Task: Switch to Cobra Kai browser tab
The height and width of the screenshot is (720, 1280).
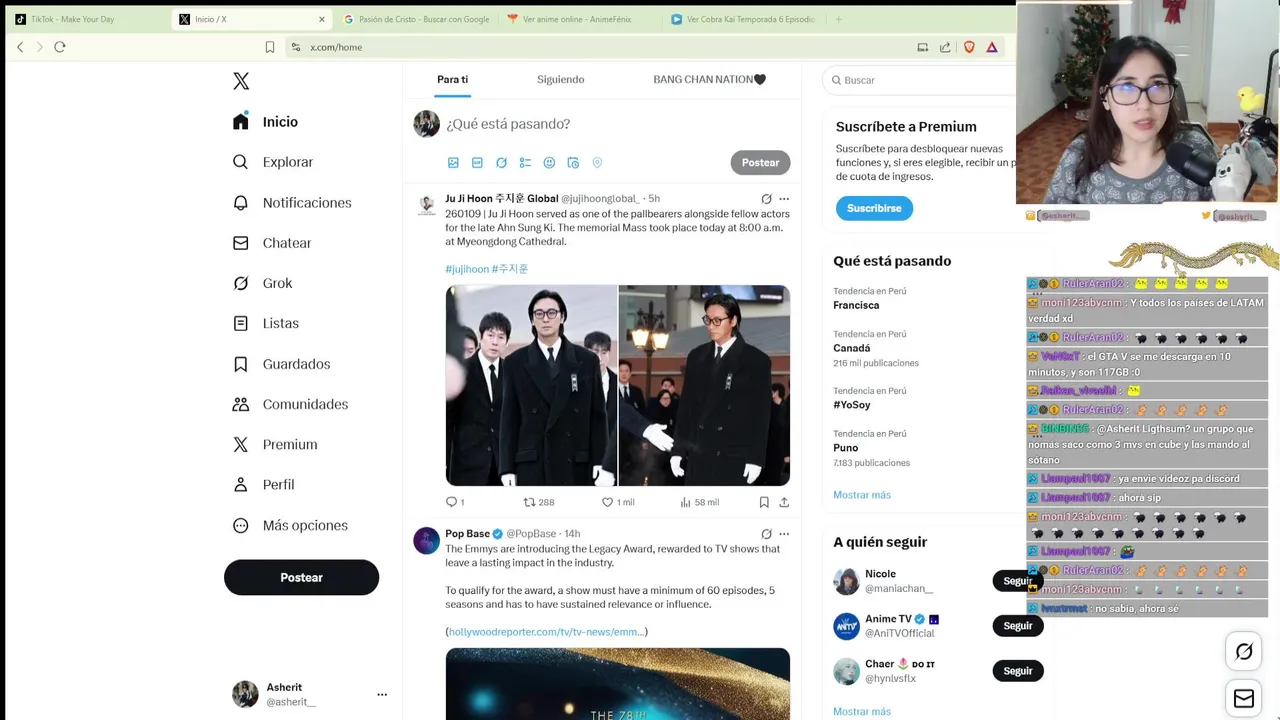Action: pos(744,19)
